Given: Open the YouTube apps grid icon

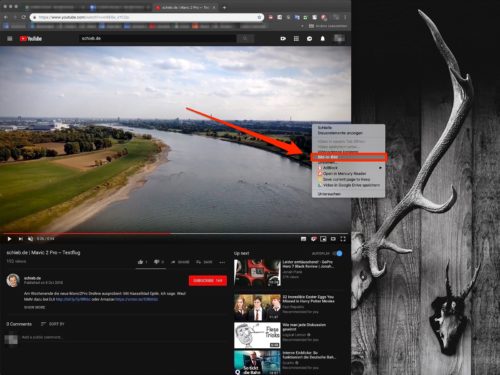Looking at the screenshot, I should click(x=296, y=39).
